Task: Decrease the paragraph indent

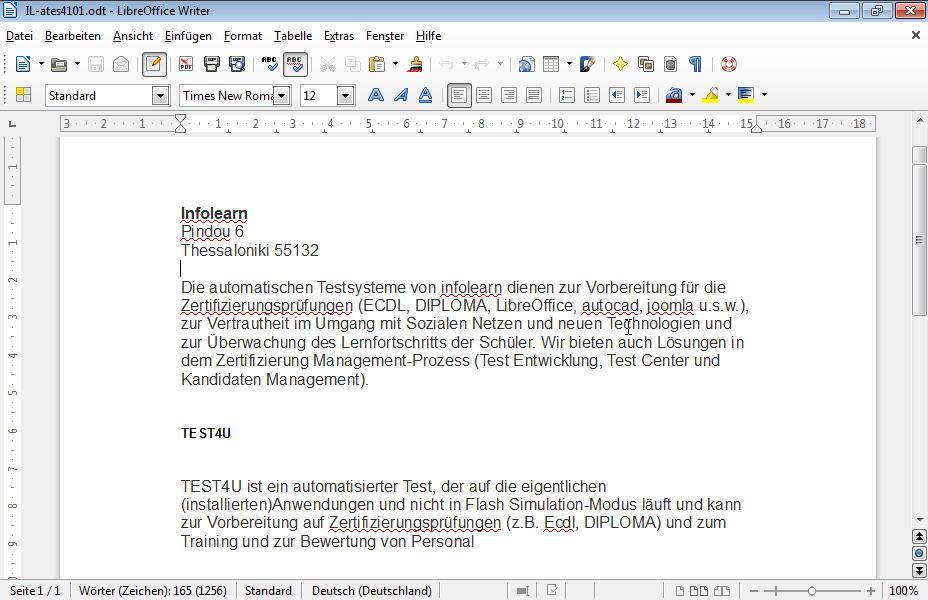Action: (617, 95)
